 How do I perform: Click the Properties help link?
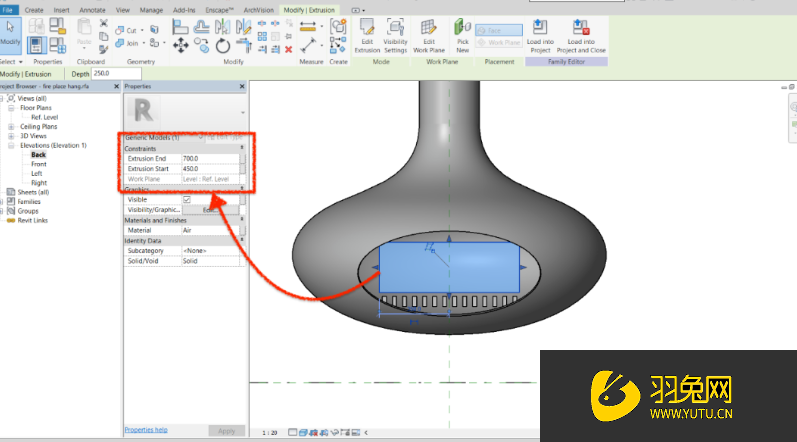point(146,430)
